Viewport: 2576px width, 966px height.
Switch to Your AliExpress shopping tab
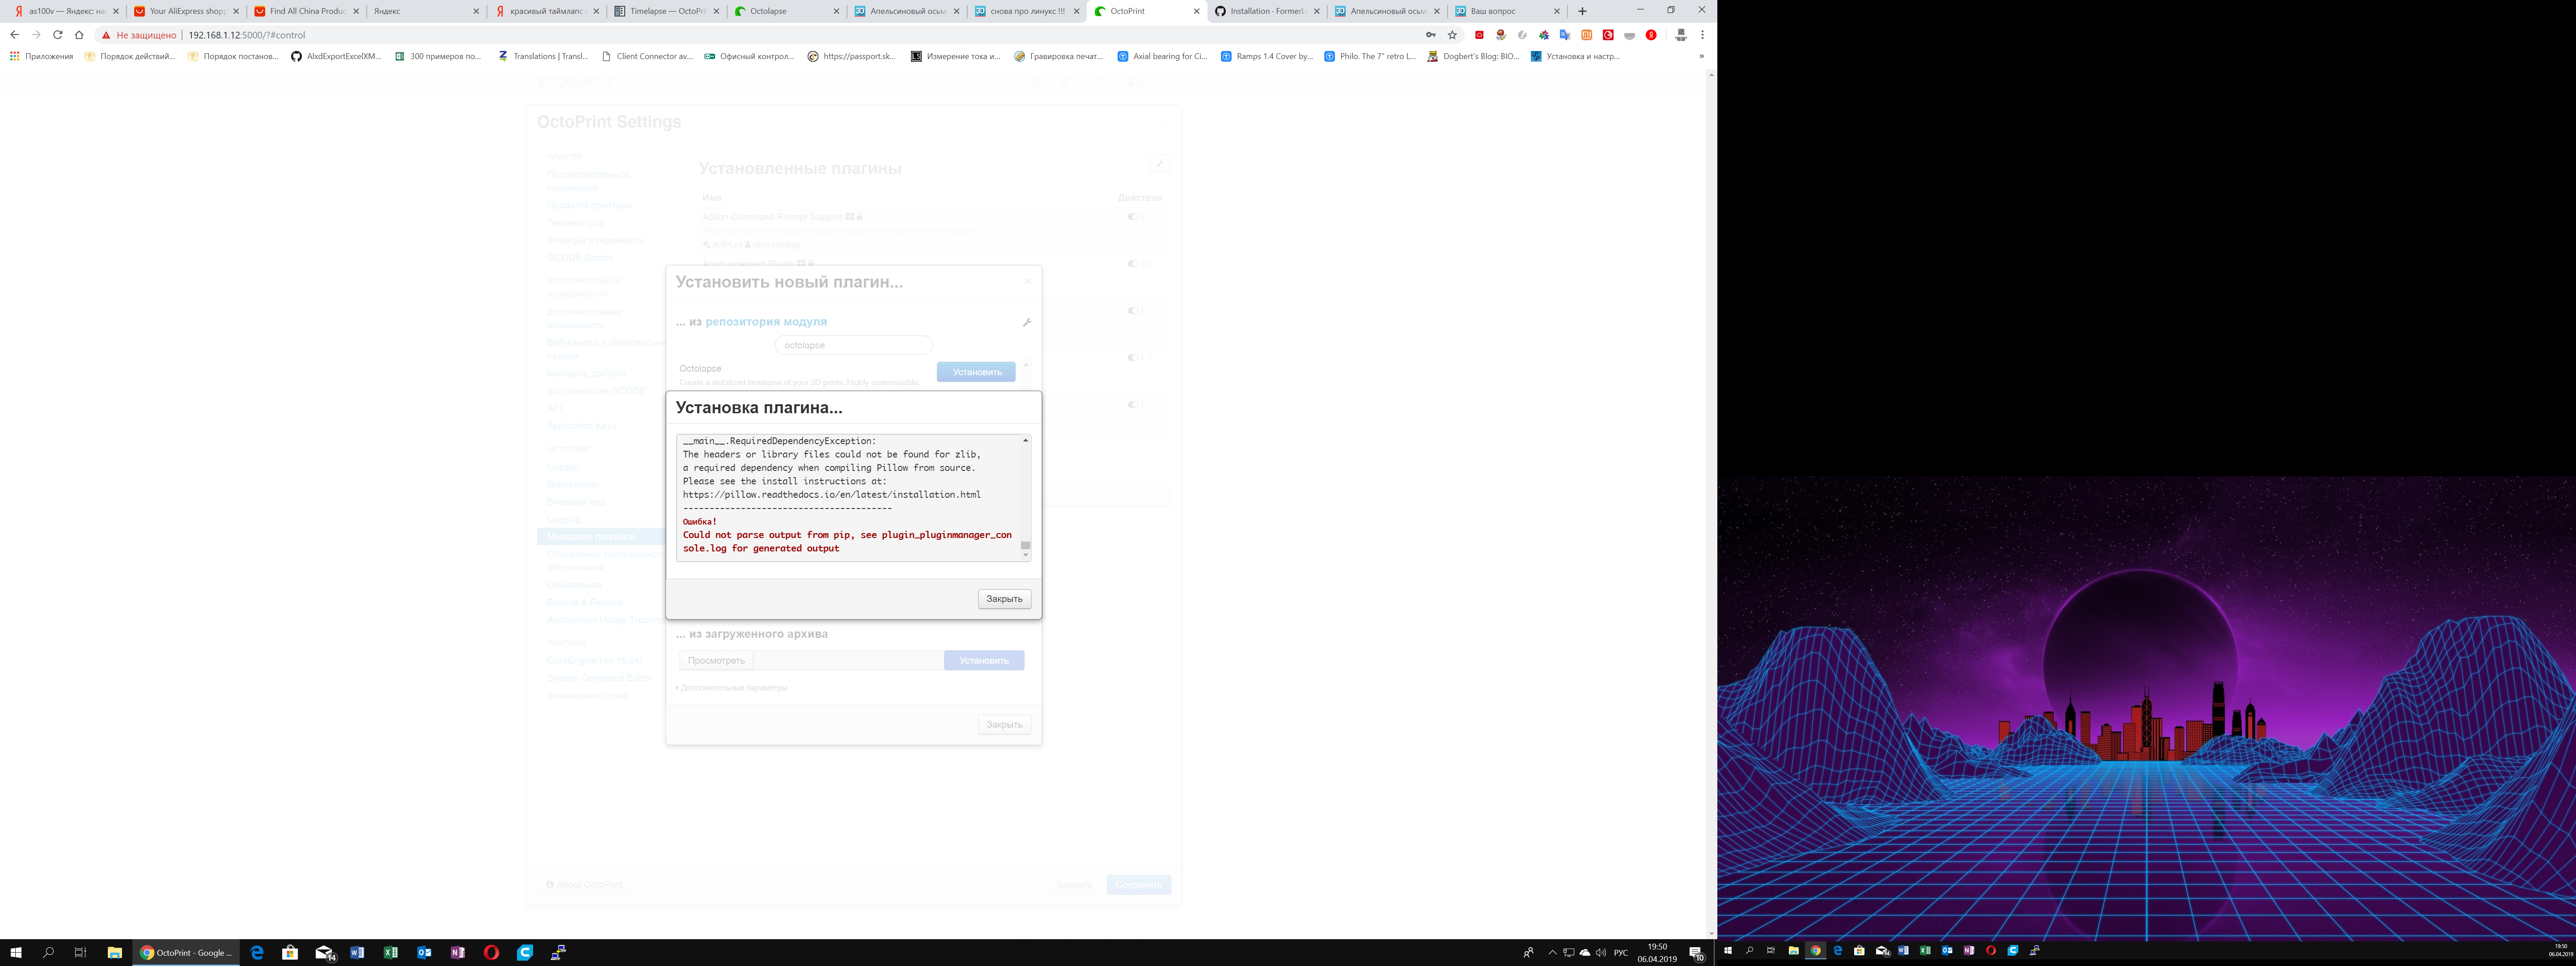pyautogui.click(x=186, y=11)
